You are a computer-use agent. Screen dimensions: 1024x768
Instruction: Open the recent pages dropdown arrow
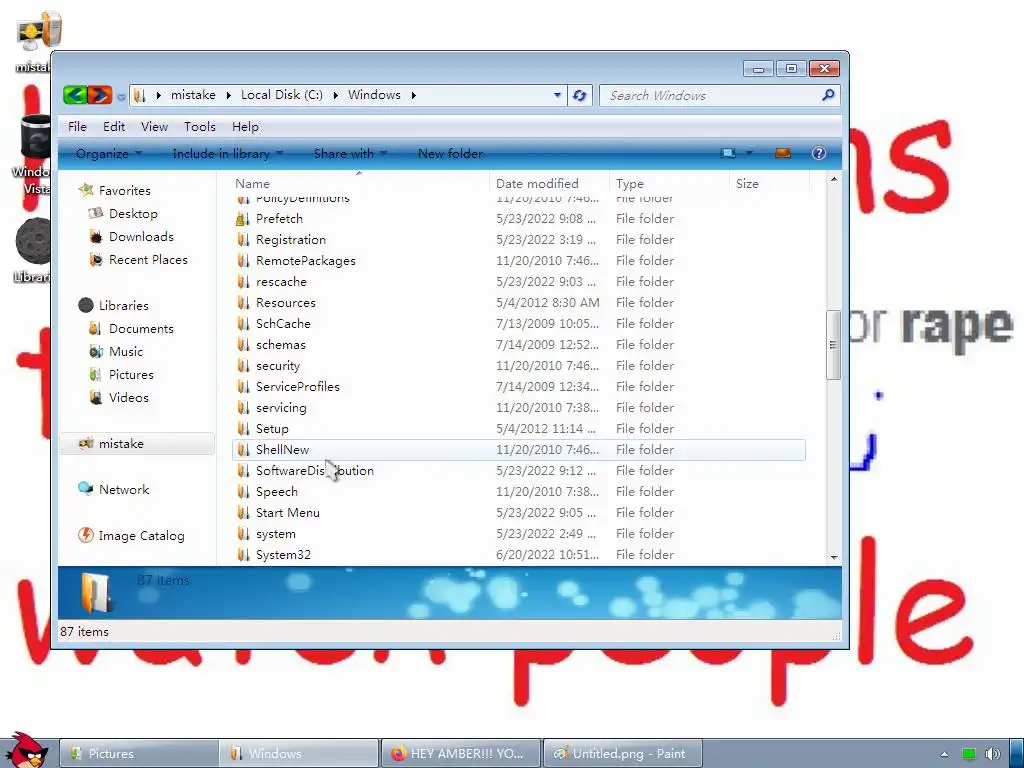[121, 97]
